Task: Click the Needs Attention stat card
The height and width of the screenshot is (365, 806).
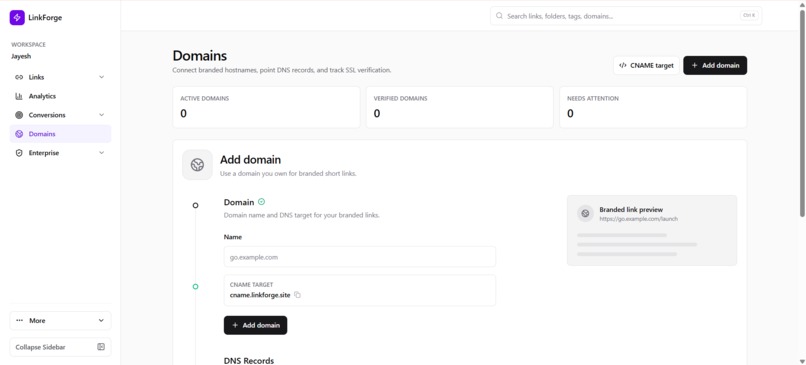Action: [x=653, y=107]
